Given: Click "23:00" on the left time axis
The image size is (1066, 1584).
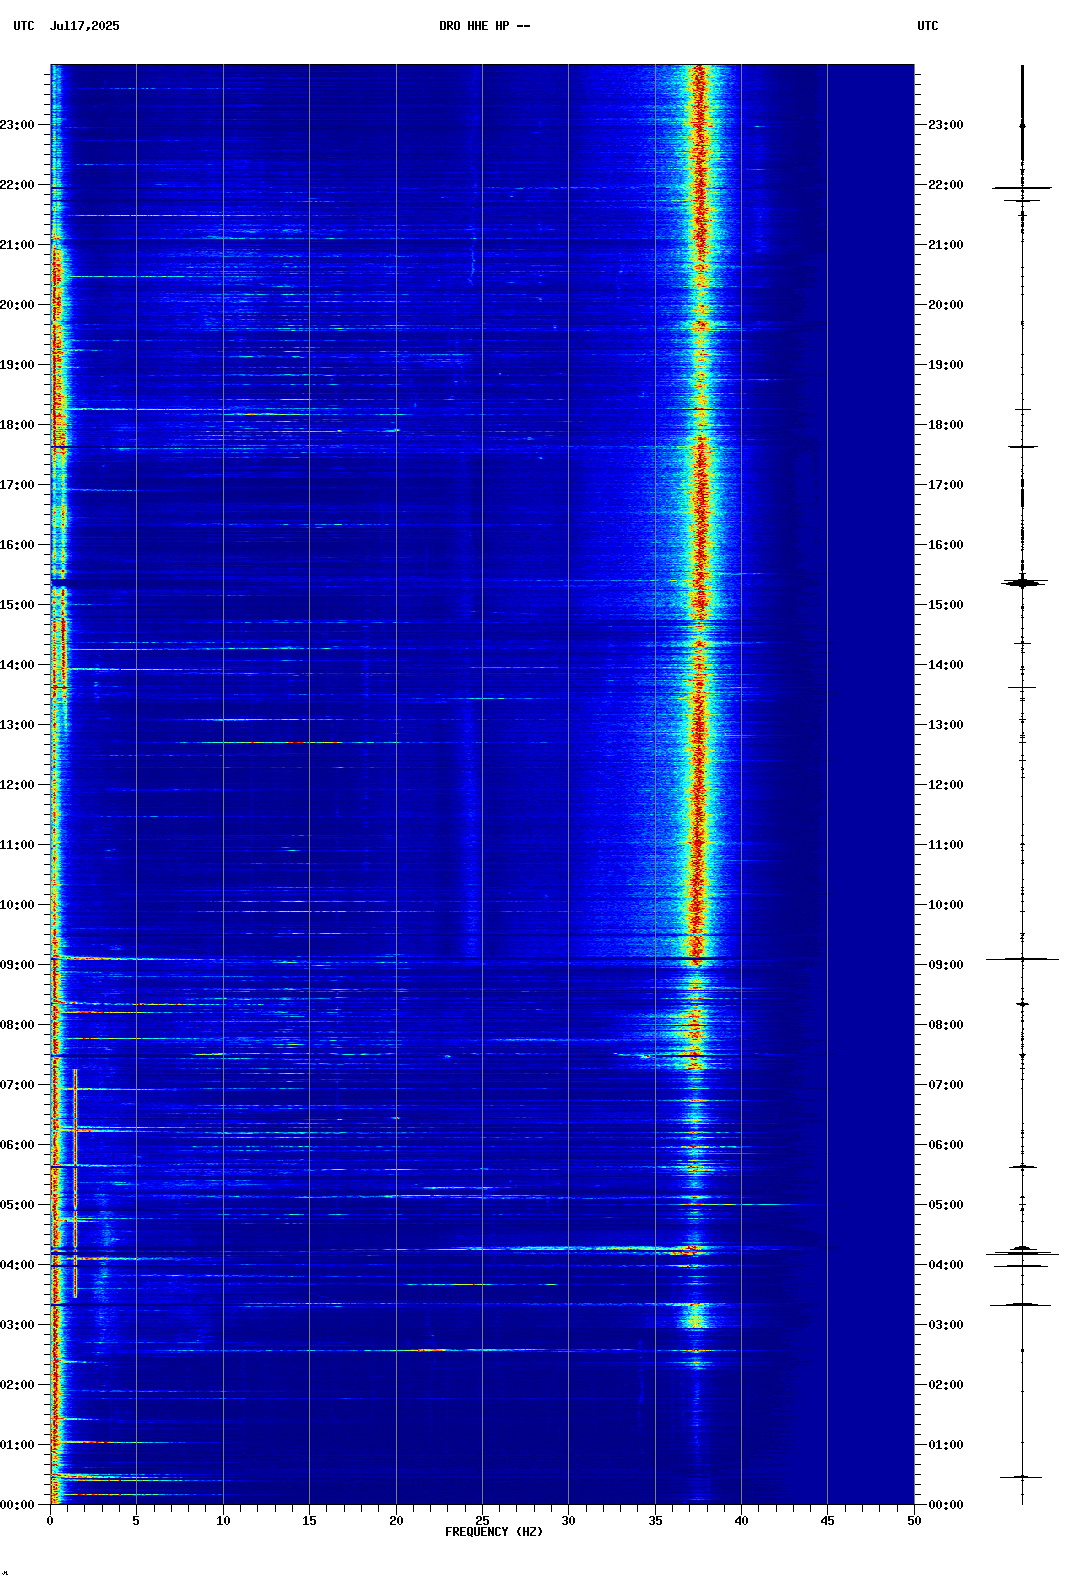Looking at the screenshot, I should [17, 125].
